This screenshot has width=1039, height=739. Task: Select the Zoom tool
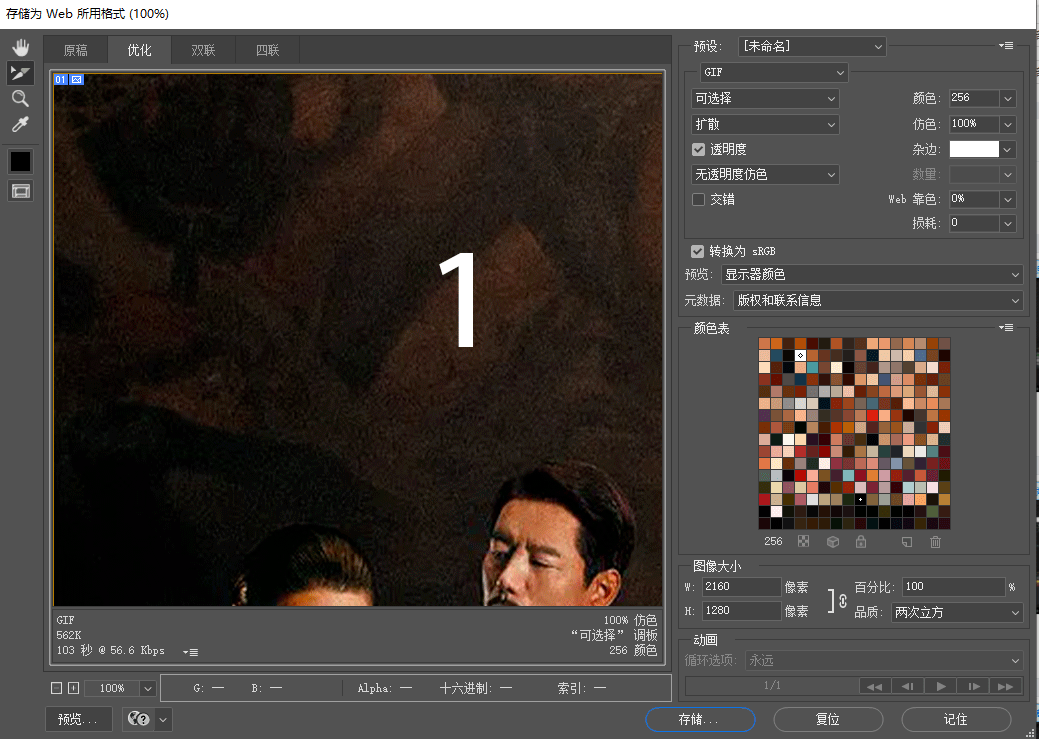pyautogui.click(x=20, y=98)
